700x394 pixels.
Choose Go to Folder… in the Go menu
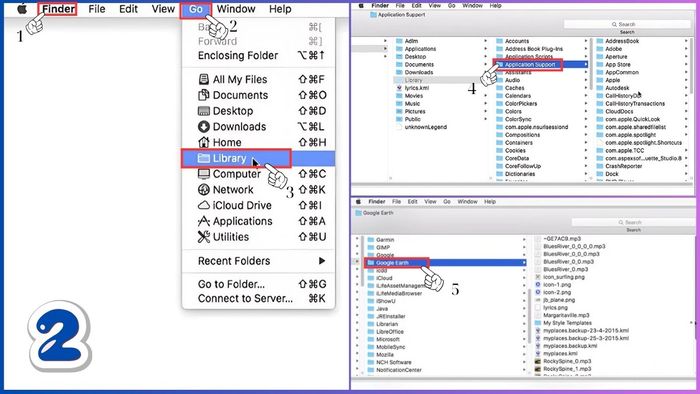tap(231, 284)
